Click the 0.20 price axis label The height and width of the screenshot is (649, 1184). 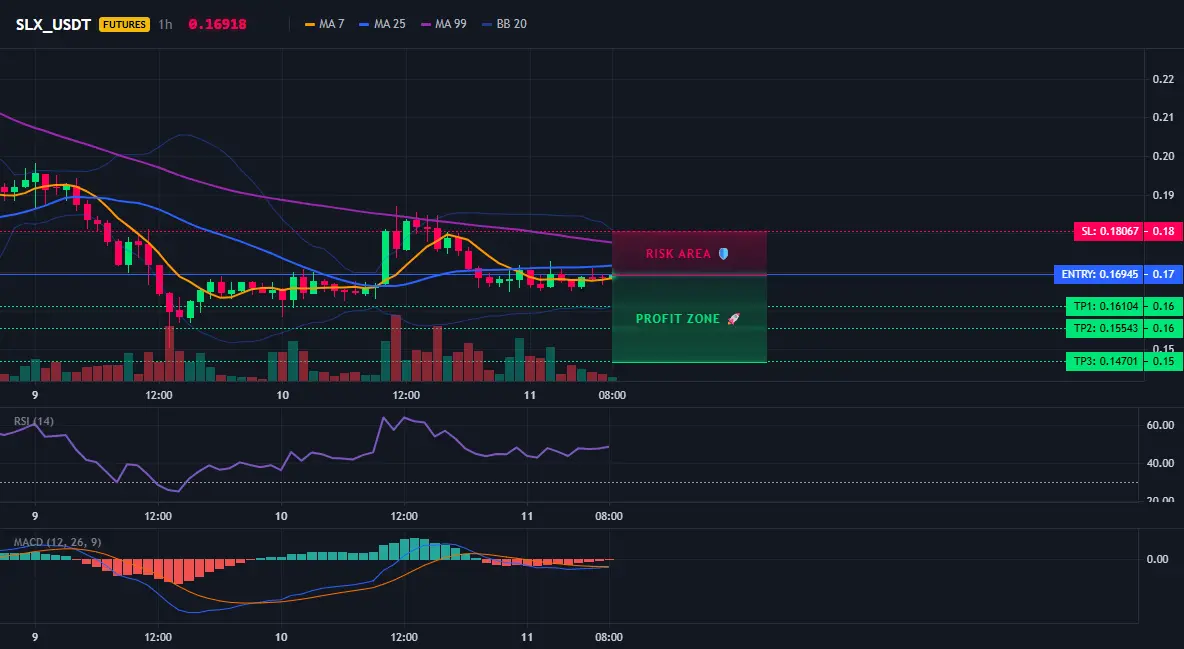tap(1164, 156)
